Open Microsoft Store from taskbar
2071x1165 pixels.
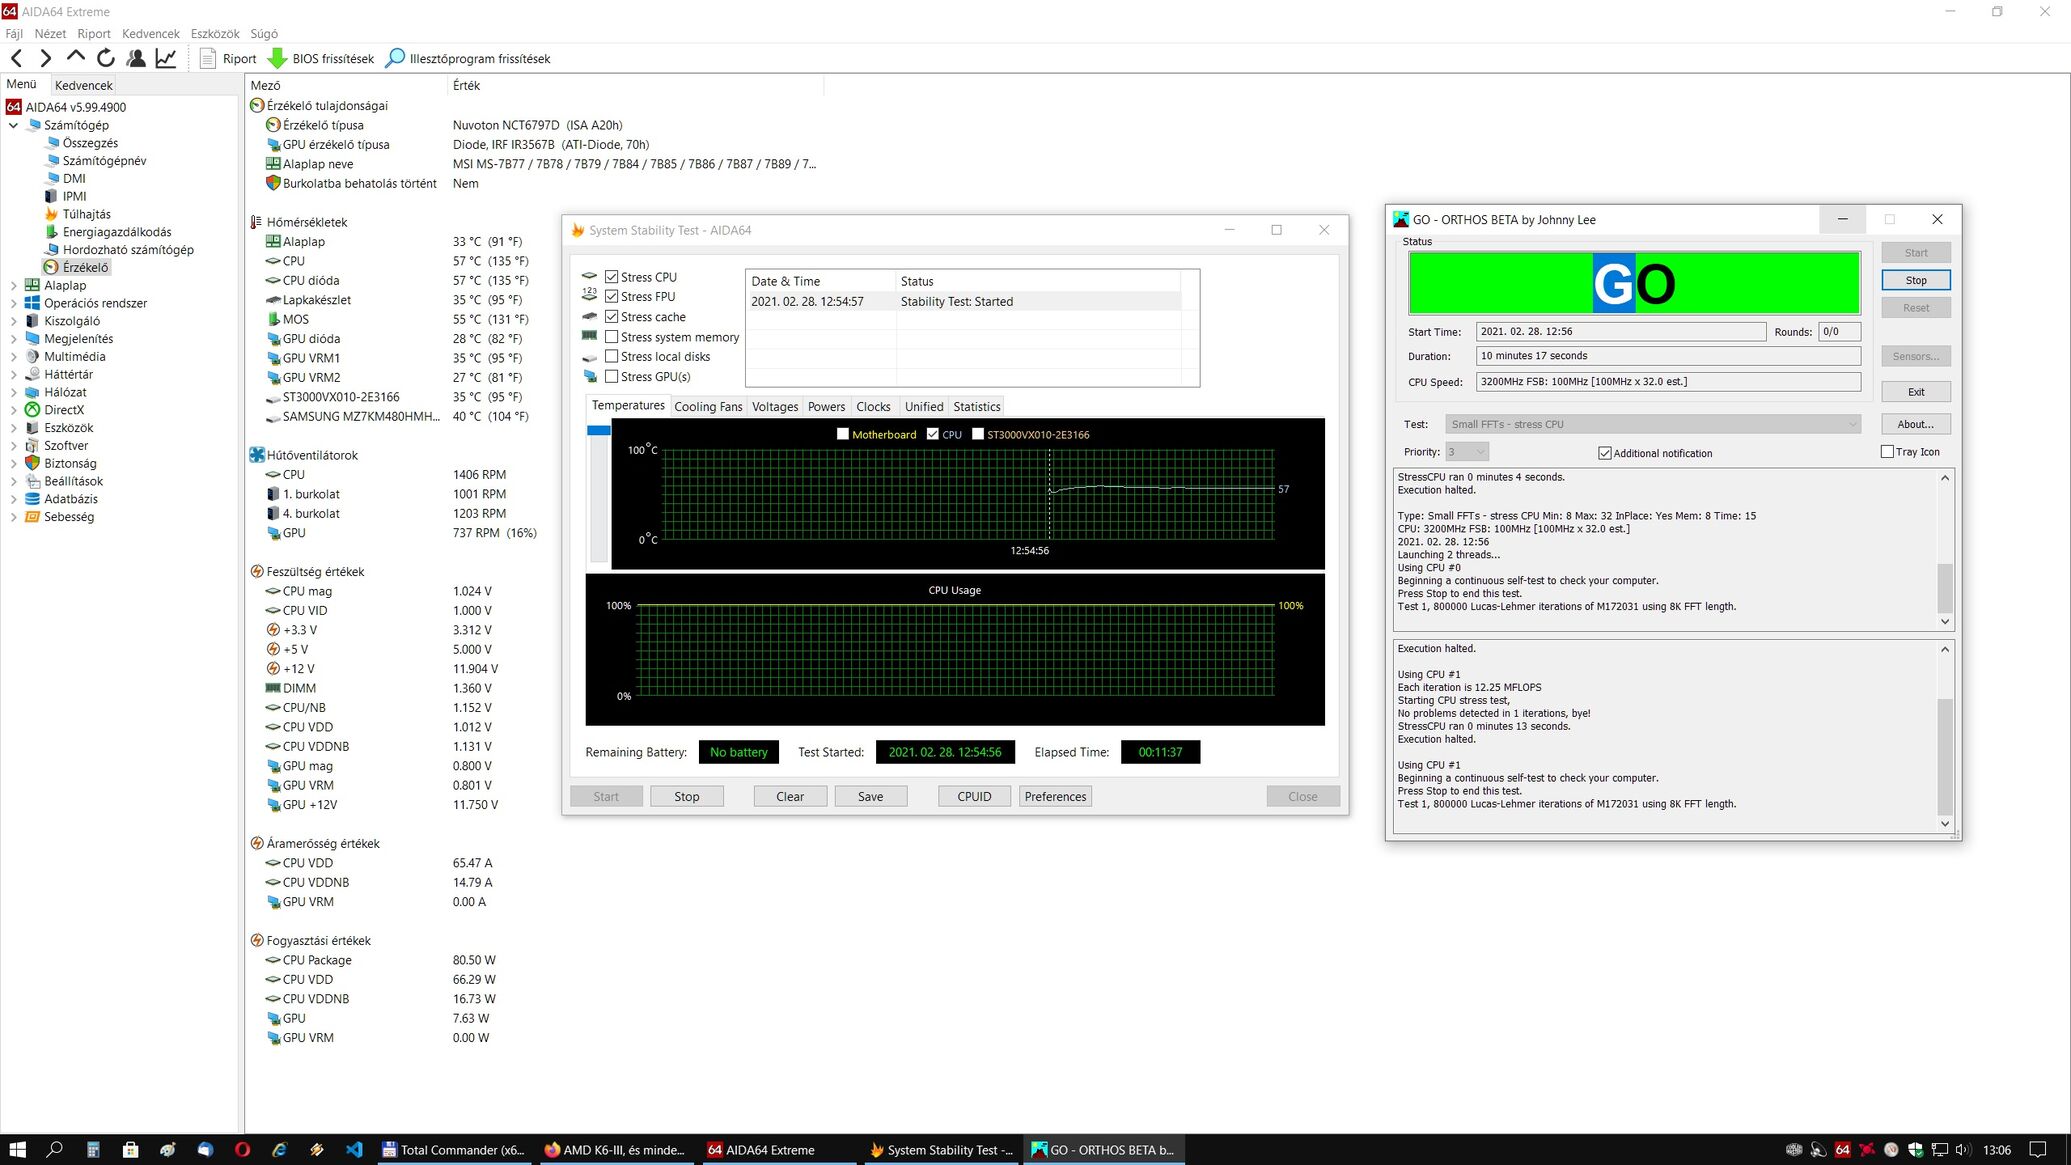click(x=130, y=1150)
